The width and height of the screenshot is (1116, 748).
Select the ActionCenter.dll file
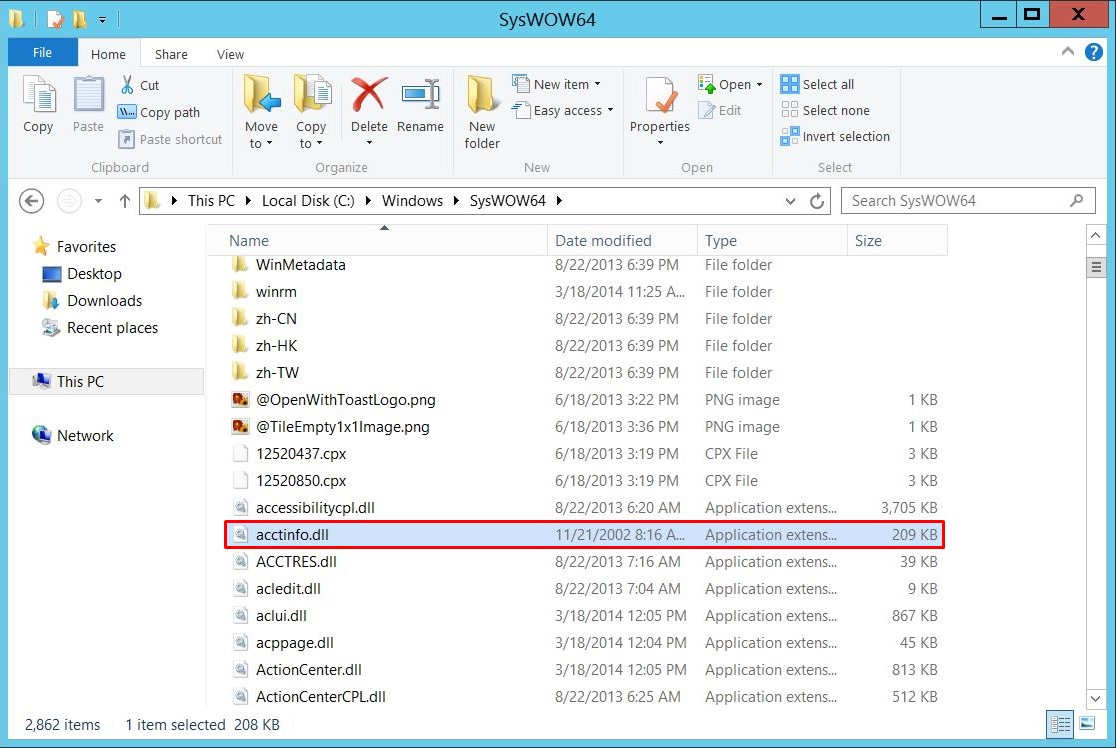584,670
